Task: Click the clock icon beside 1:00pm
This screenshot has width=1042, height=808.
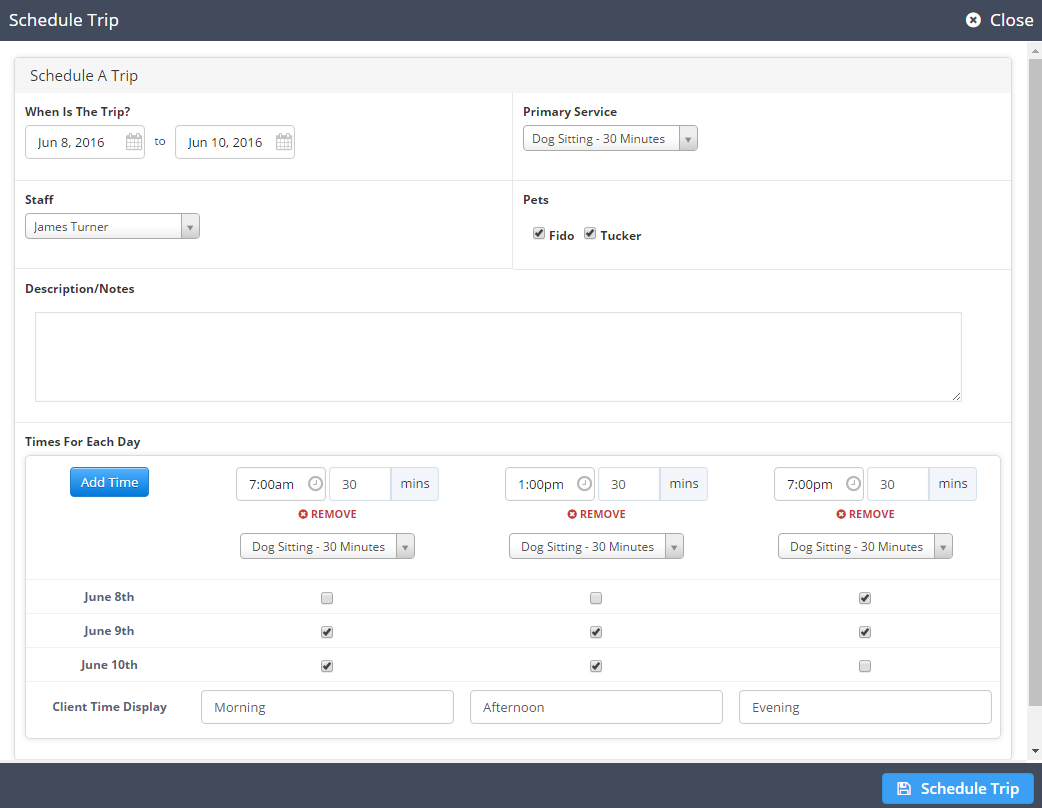Action: click(x=584, y=484)
